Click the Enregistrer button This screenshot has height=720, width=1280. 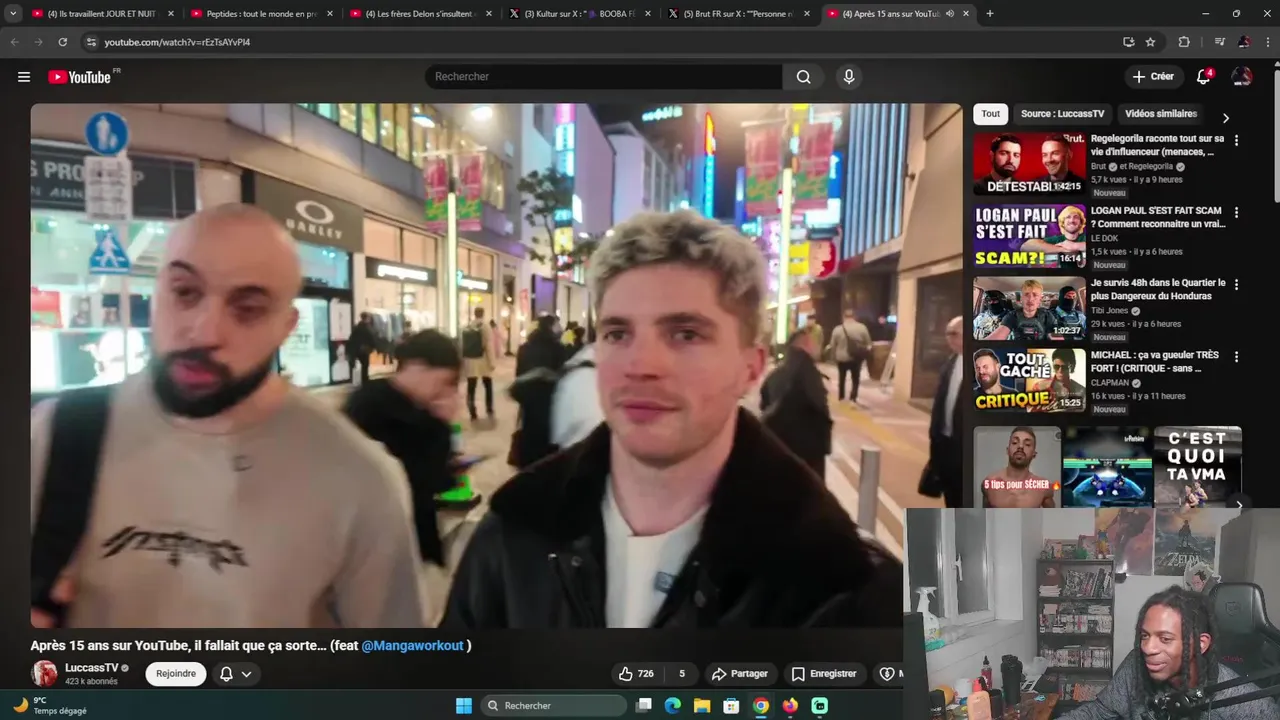click(x=824, y=674)
